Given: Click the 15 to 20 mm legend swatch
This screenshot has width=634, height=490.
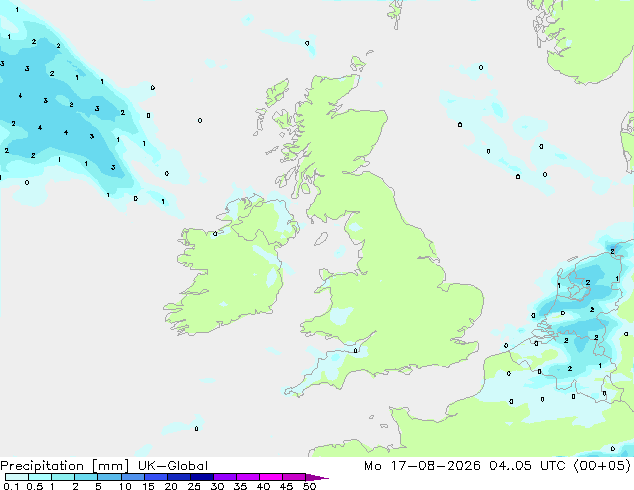Looking at the screenshot, I should pos(155,477).
